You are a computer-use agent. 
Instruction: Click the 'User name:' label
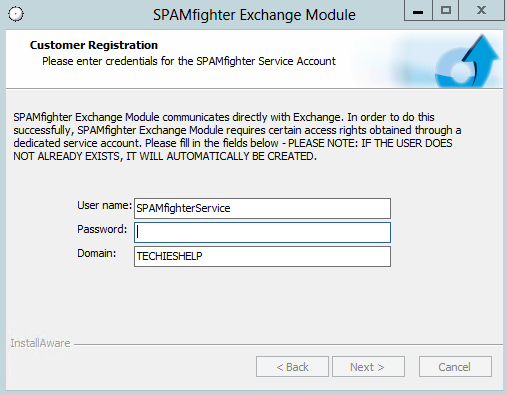(104, 205)
